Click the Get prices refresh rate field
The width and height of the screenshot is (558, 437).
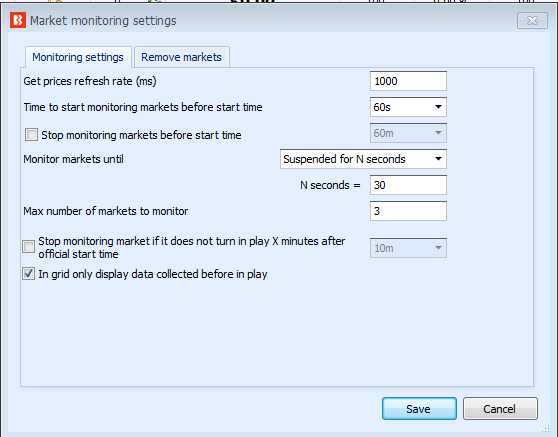[408, 81]
